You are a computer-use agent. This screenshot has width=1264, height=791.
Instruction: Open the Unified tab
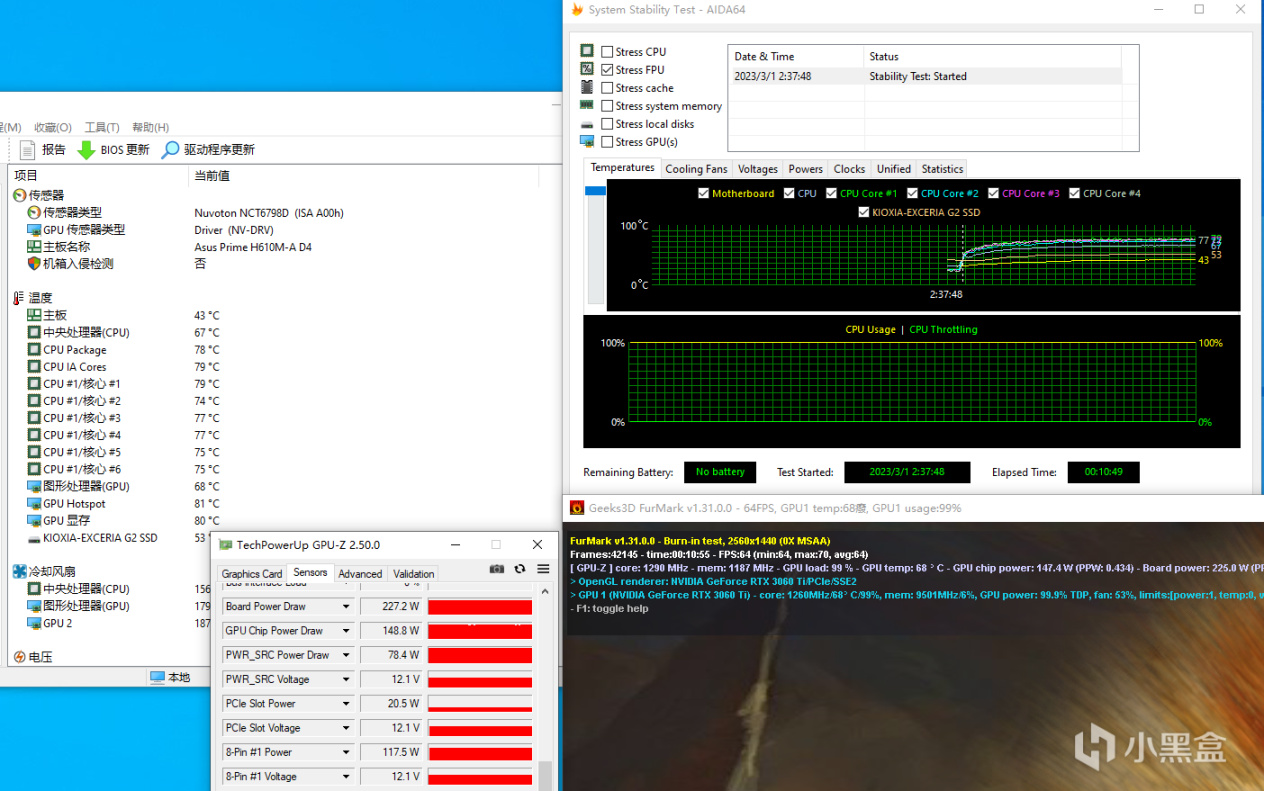893,169
